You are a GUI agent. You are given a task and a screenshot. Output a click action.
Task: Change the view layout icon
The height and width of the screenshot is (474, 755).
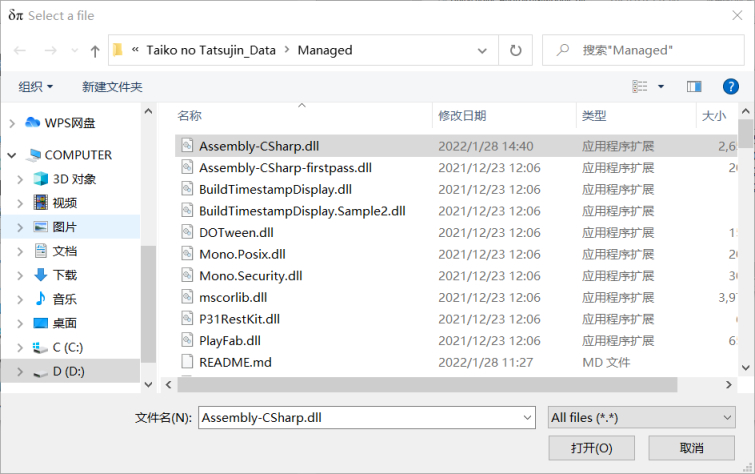(x=639, y=87)
